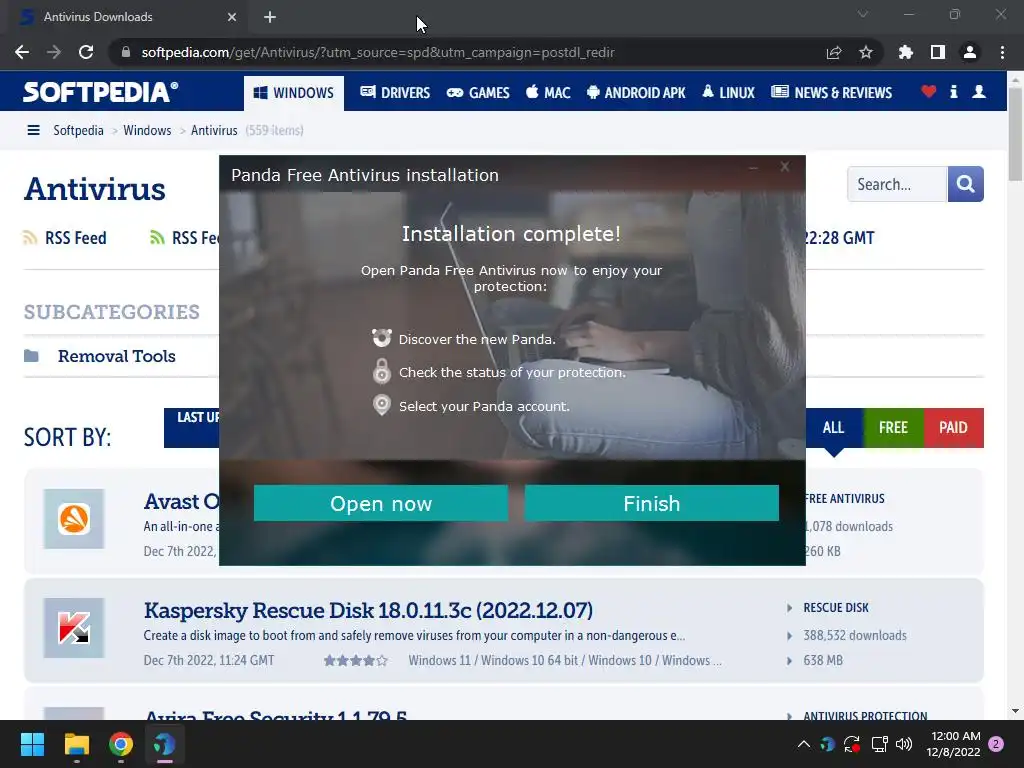Go to the Antivirus breadcrumb link

[214, 130]
